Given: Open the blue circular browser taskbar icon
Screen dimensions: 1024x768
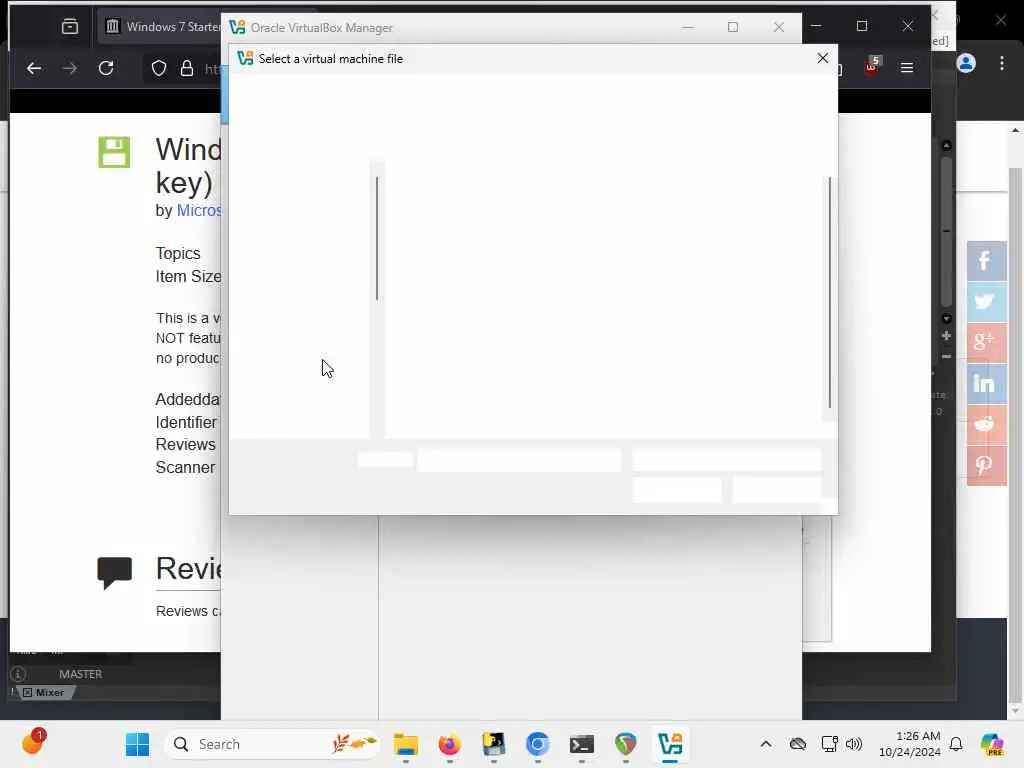Looking at the screenshot, I should click(537, 744).
